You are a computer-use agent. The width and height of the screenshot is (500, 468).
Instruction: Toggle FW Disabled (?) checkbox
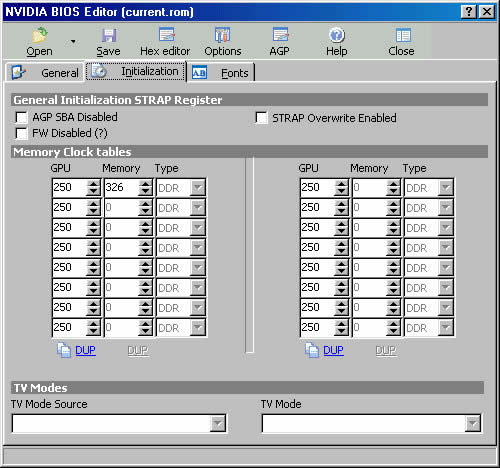coord(21,133)
